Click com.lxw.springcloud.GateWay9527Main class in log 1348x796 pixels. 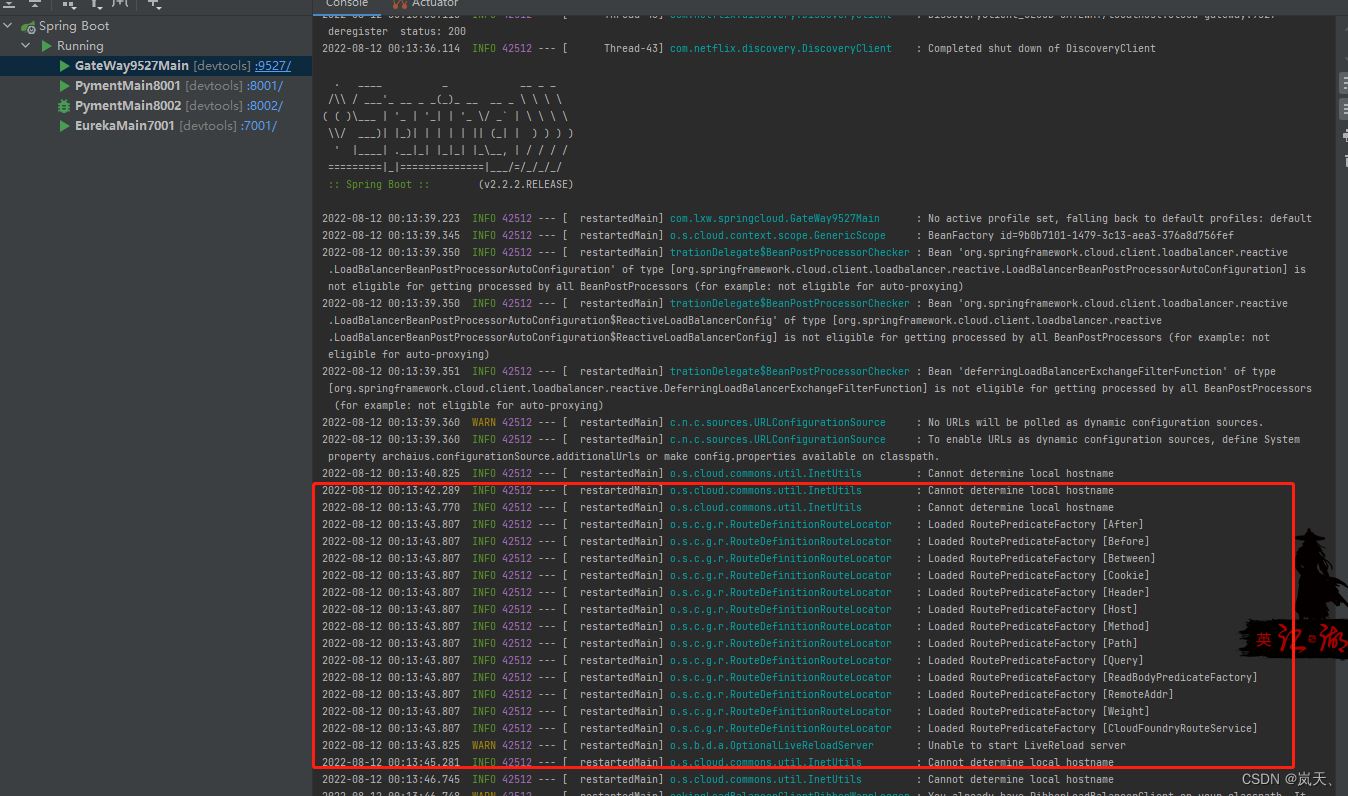click(775, 218)
